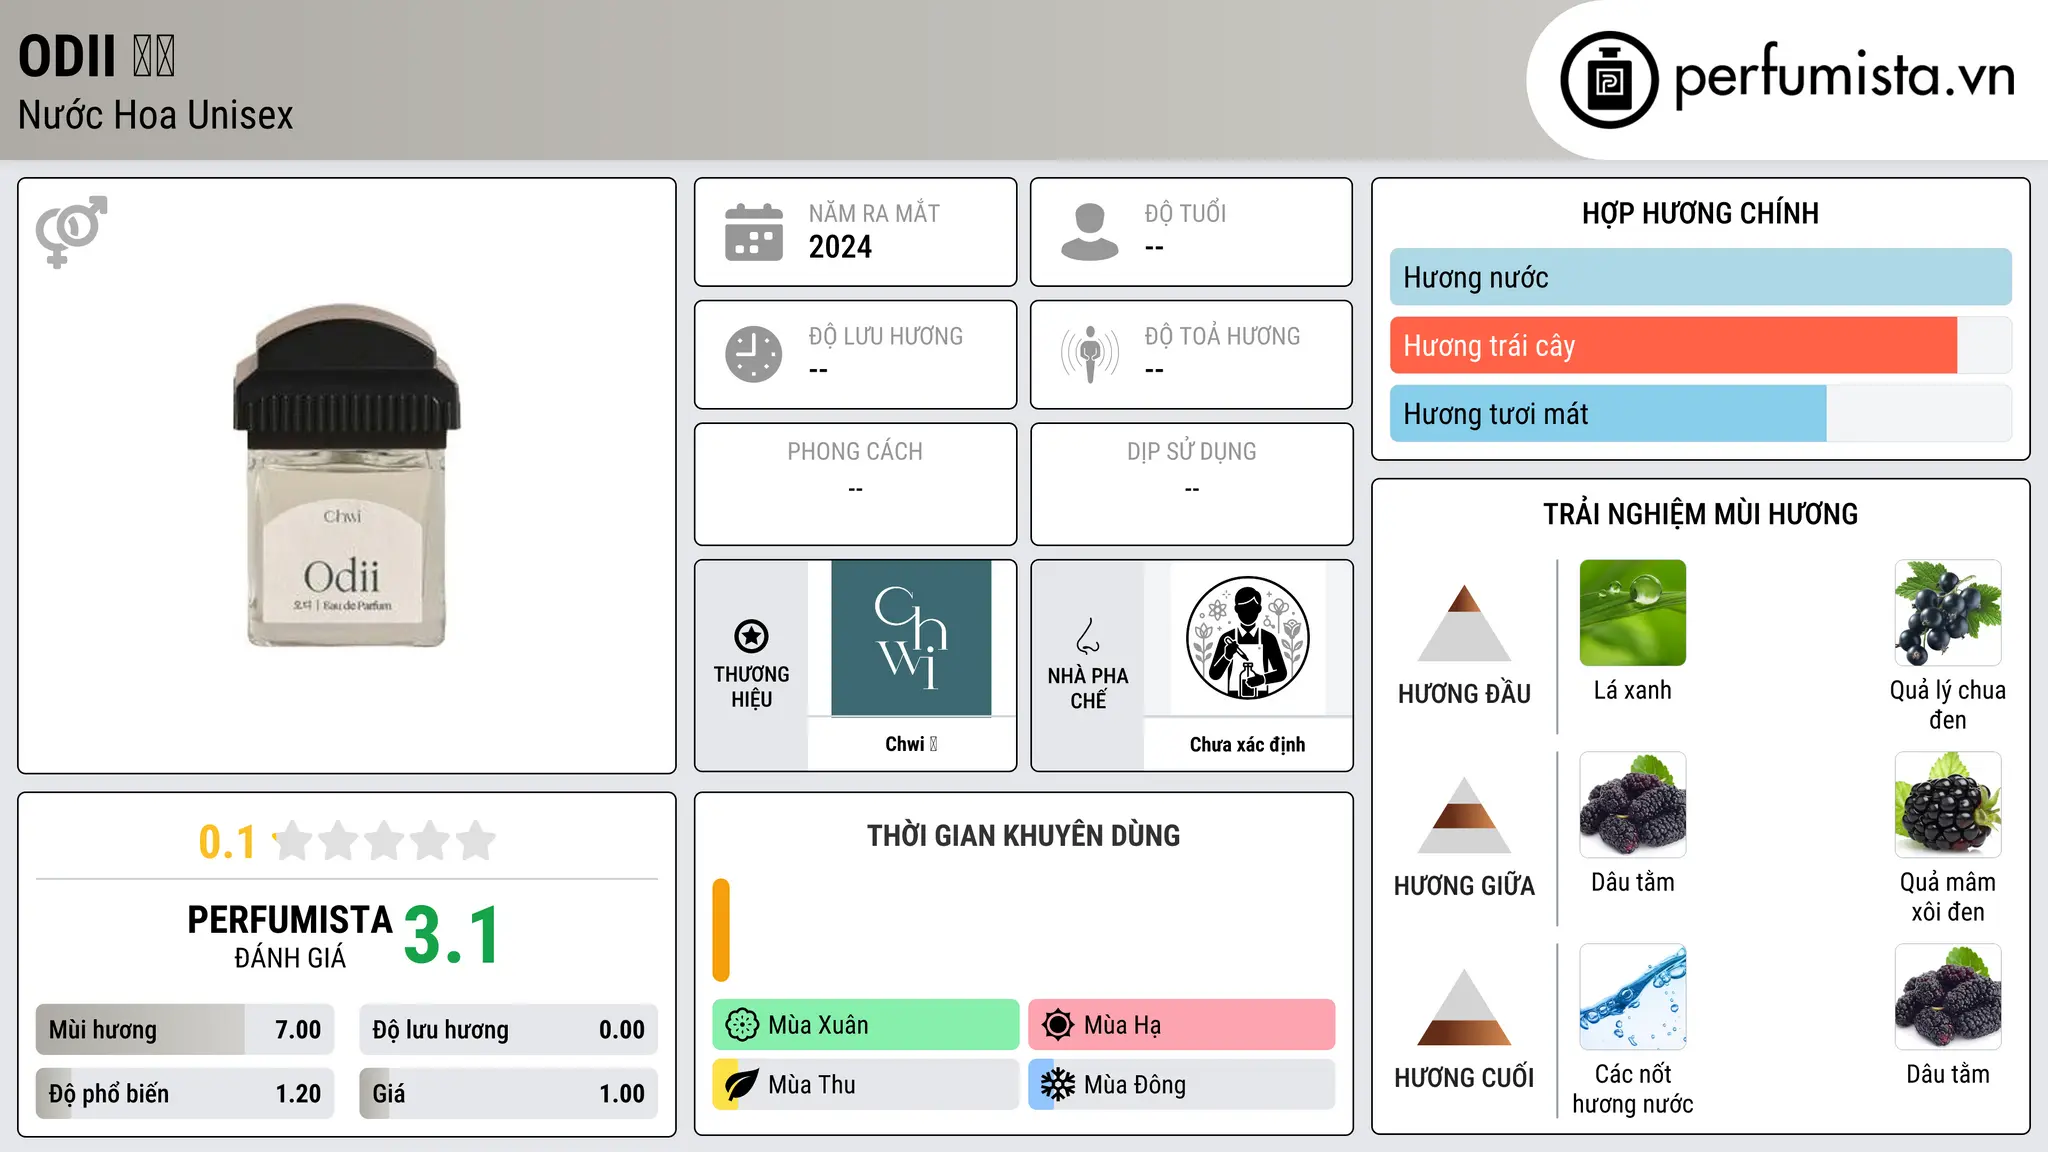Open the Các nốt hương nước note image
This screenshot has height=1152, width=2048.
[x=1633, y=997]
